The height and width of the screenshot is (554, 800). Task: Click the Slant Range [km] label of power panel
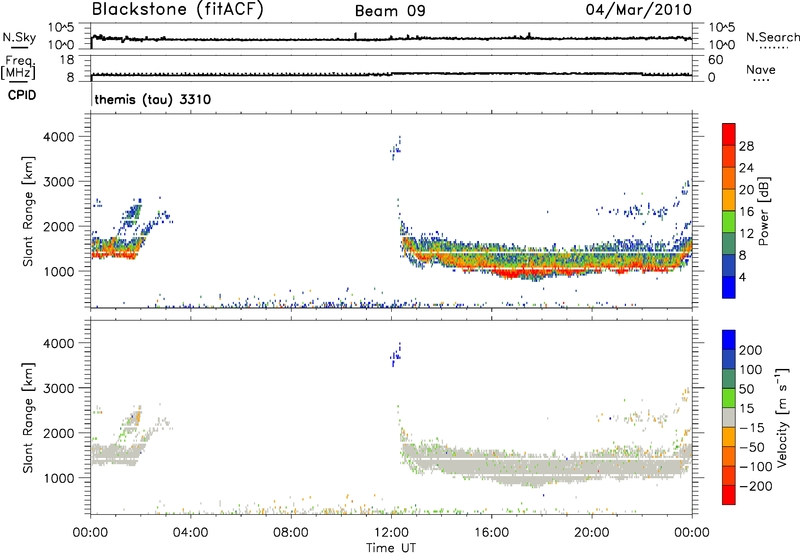pos(28,211)
